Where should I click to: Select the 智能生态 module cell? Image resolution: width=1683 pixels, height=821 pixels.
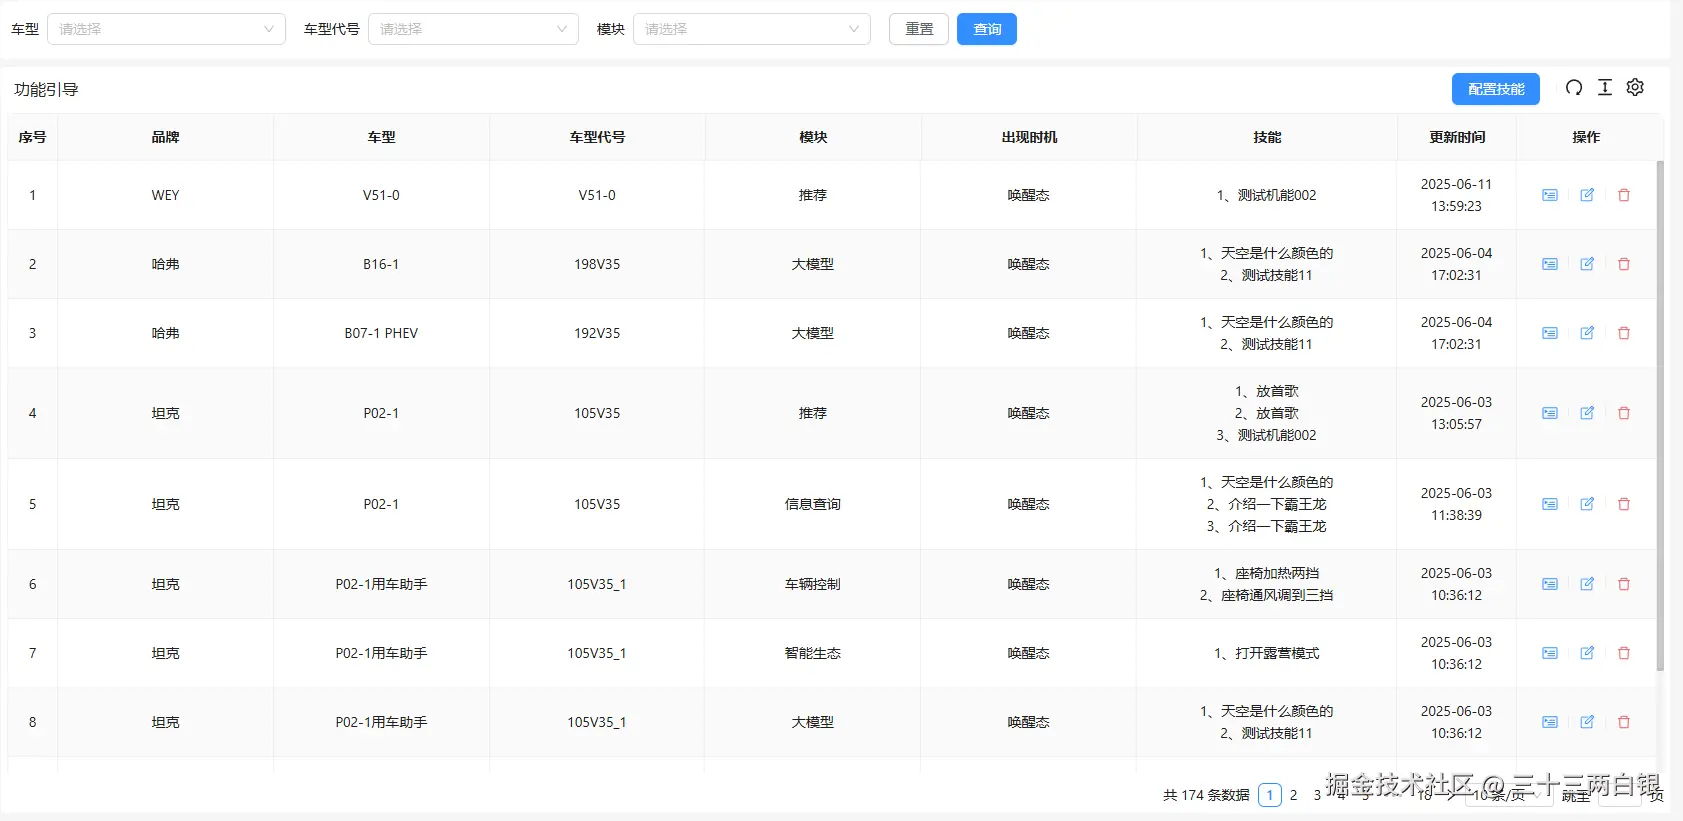(x=813, y=653)
